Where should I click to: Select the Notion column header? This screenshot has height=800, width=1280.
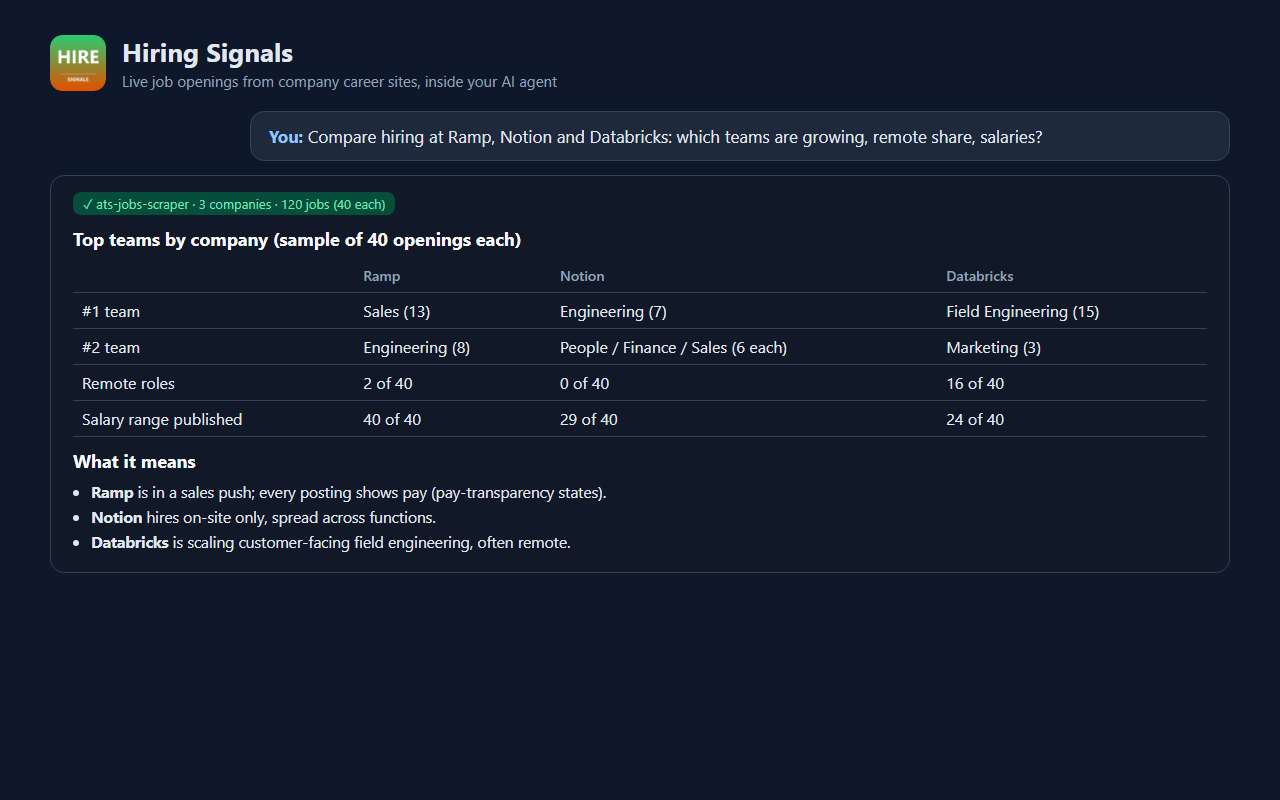point(582,276)
